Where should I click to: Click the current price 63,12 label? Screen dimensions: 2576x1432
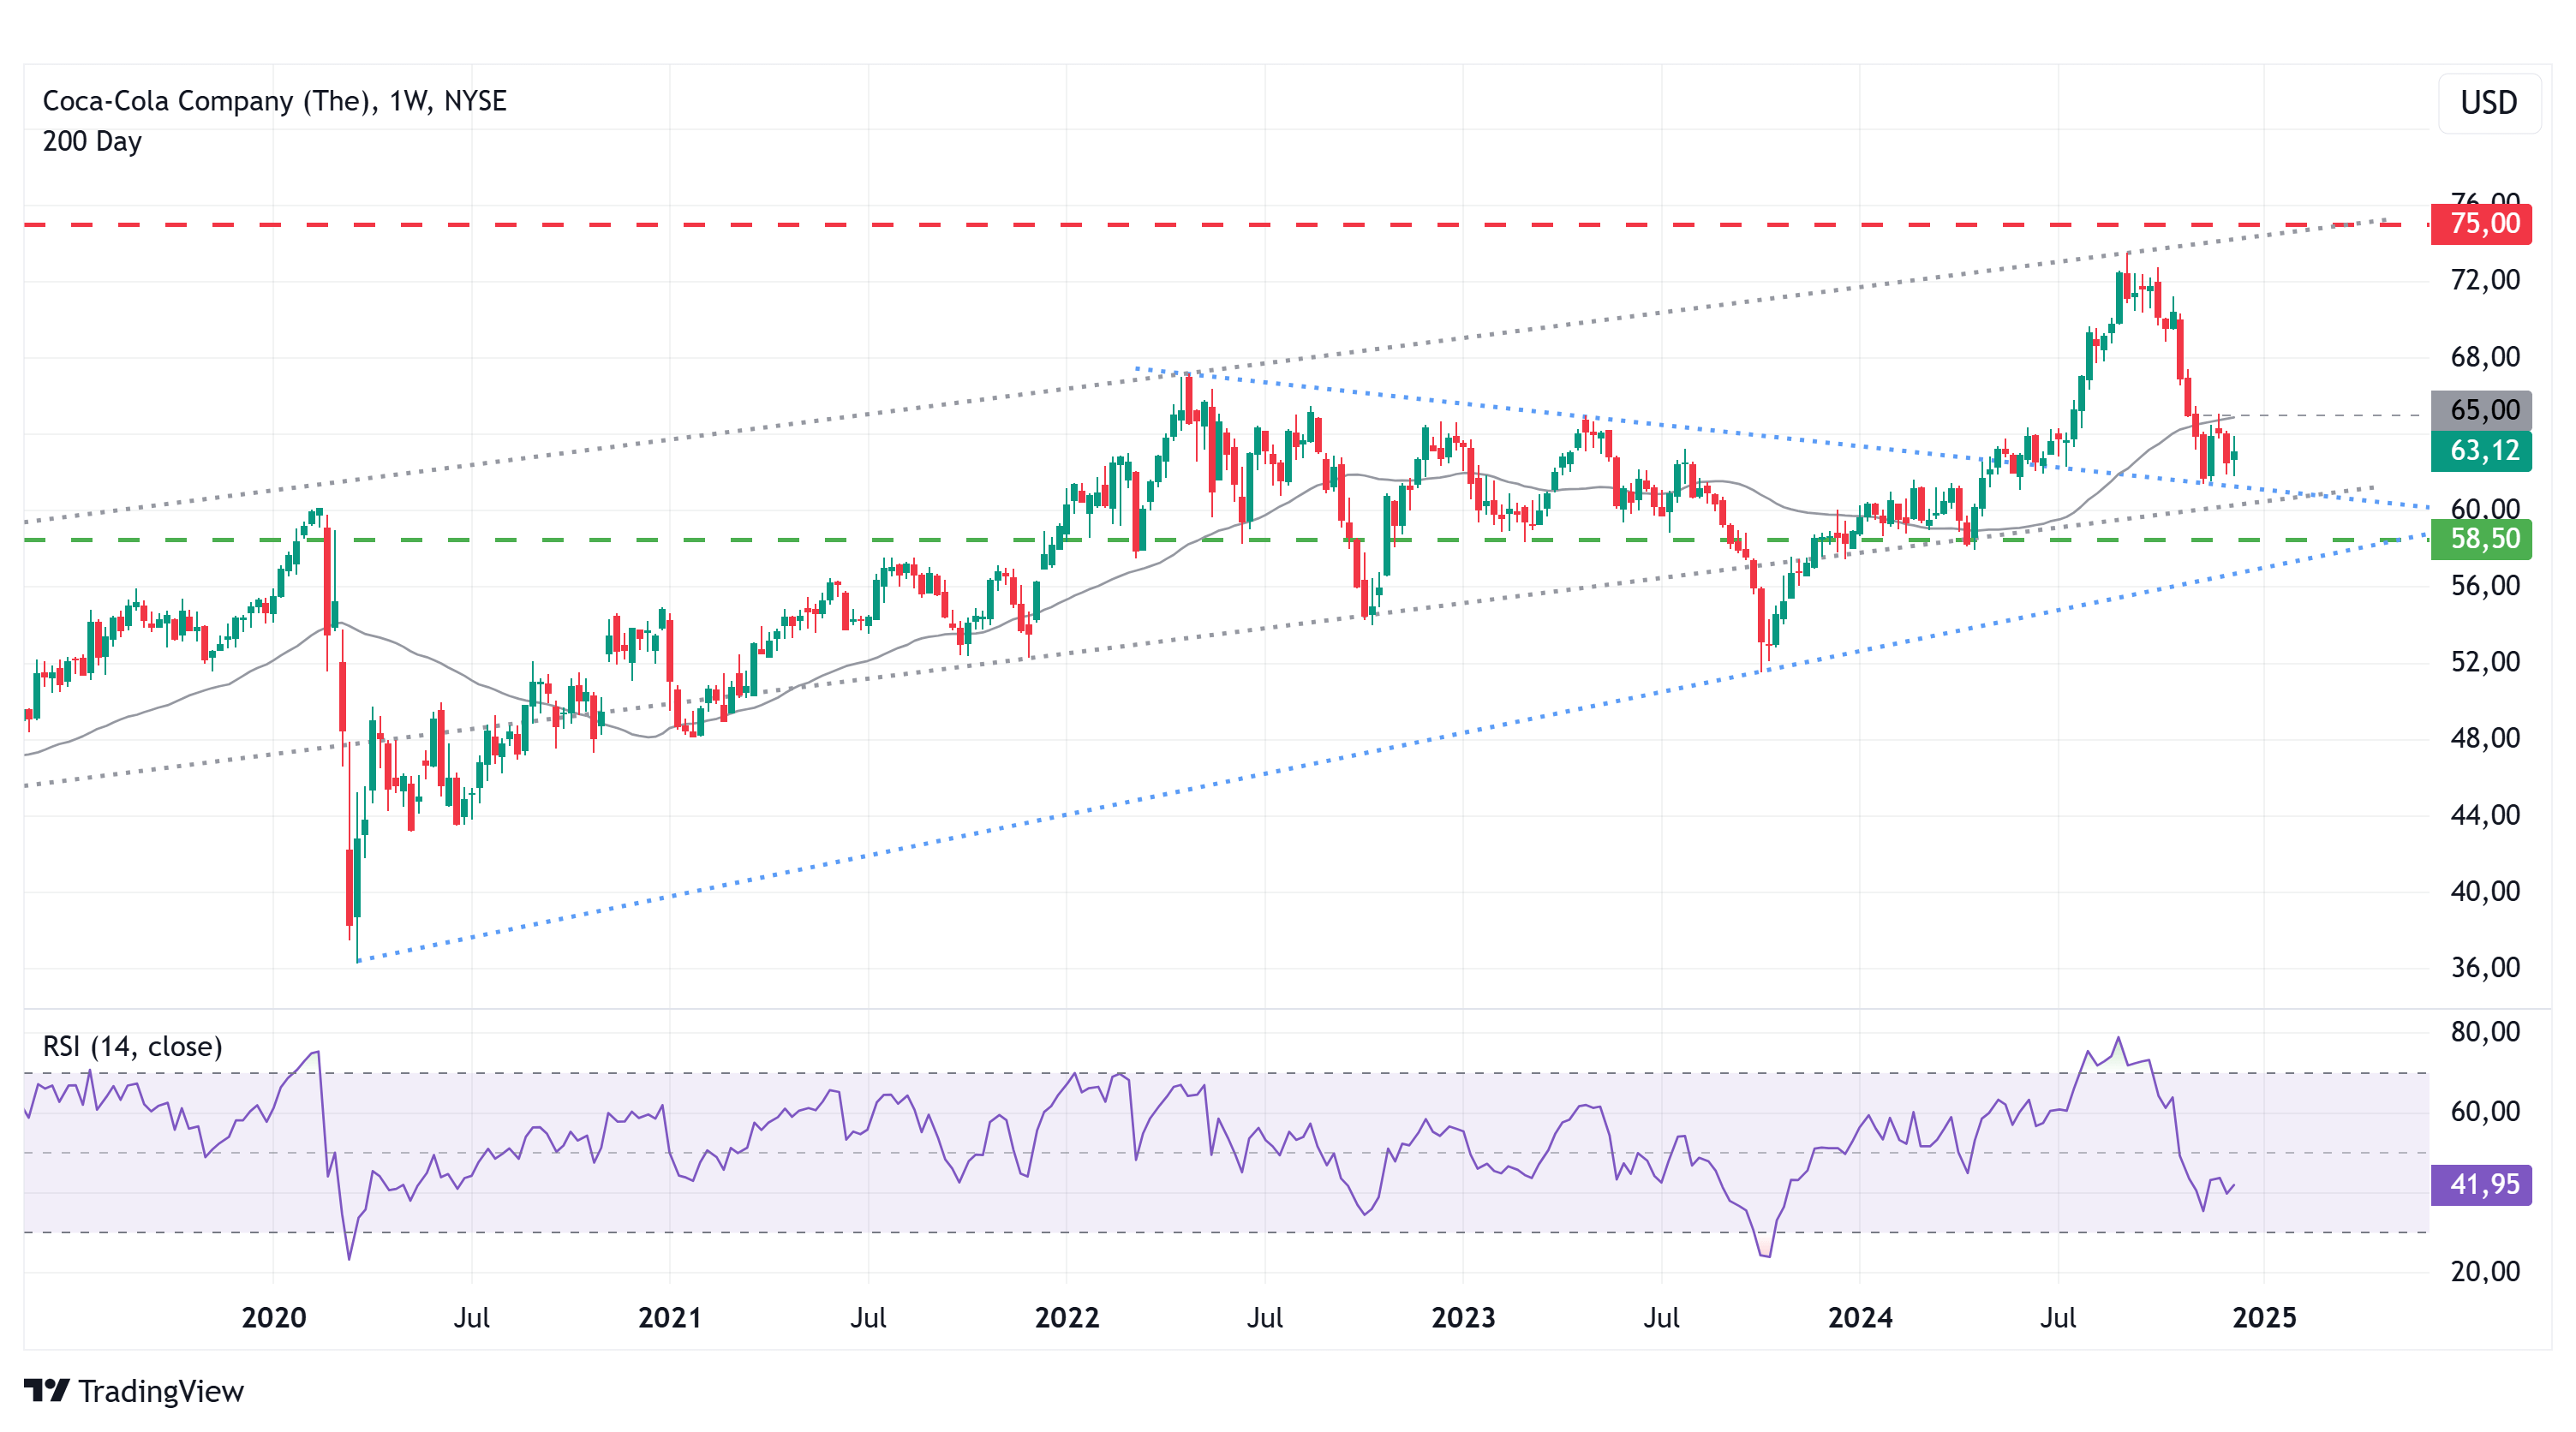[x=2481, y=451]
